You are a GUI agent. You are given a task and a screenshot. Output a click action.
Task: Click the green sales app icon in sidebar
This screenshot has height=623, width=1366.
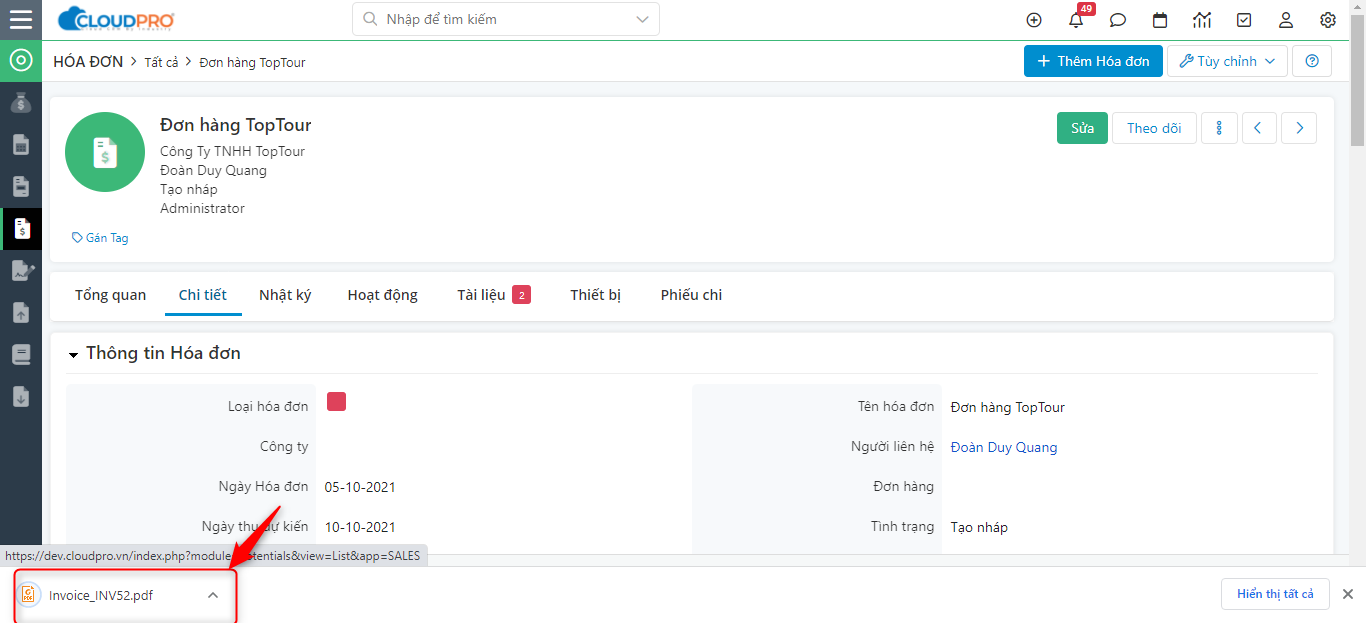[21, 61]
